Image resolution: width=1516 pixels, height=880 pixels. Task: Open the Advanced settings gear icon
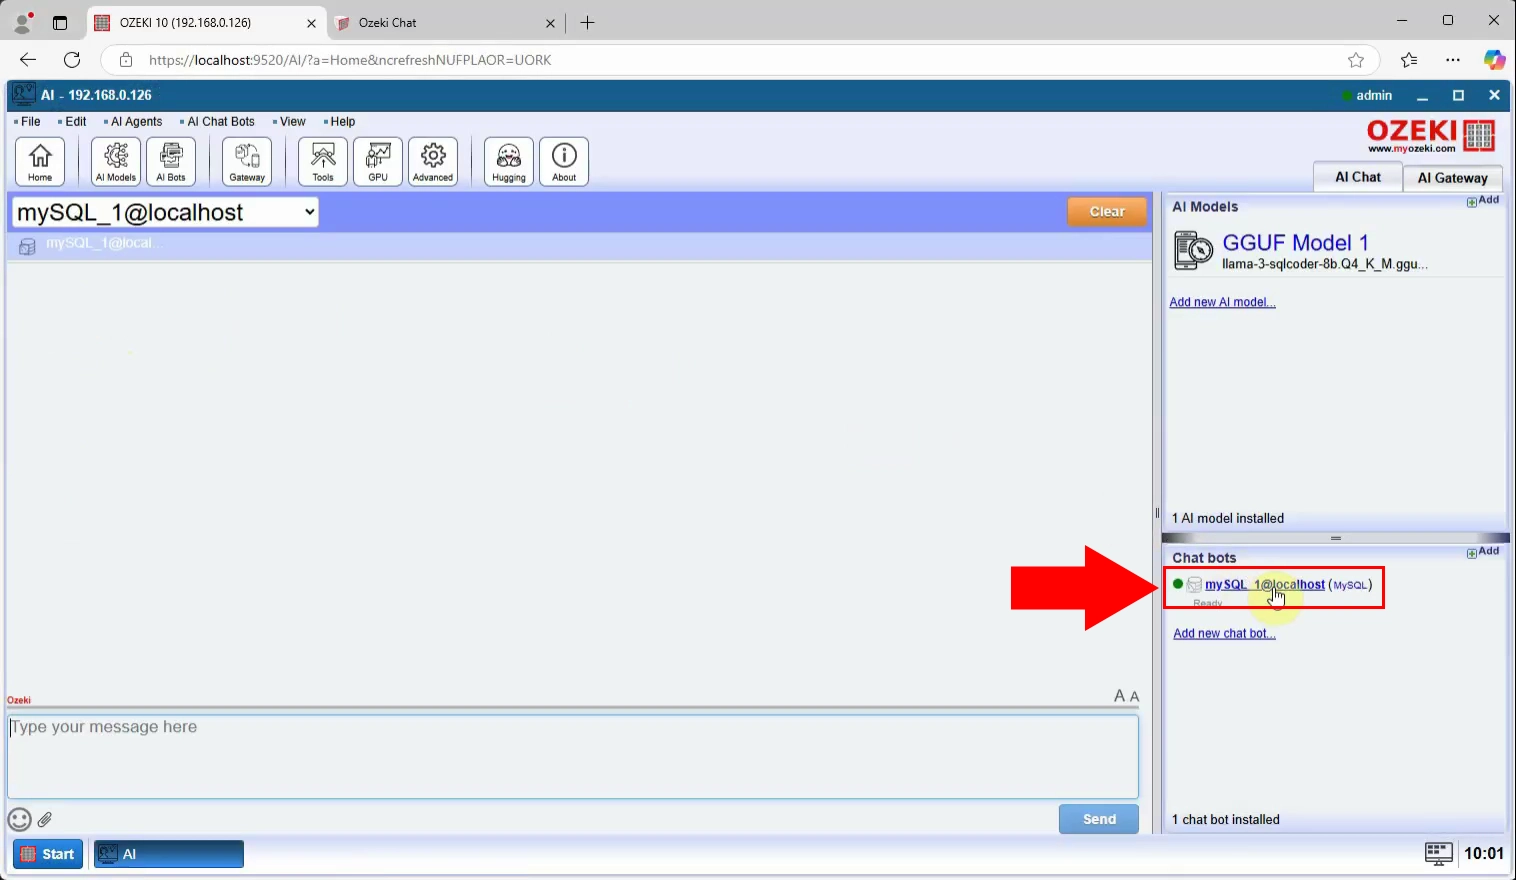(433, 161)
